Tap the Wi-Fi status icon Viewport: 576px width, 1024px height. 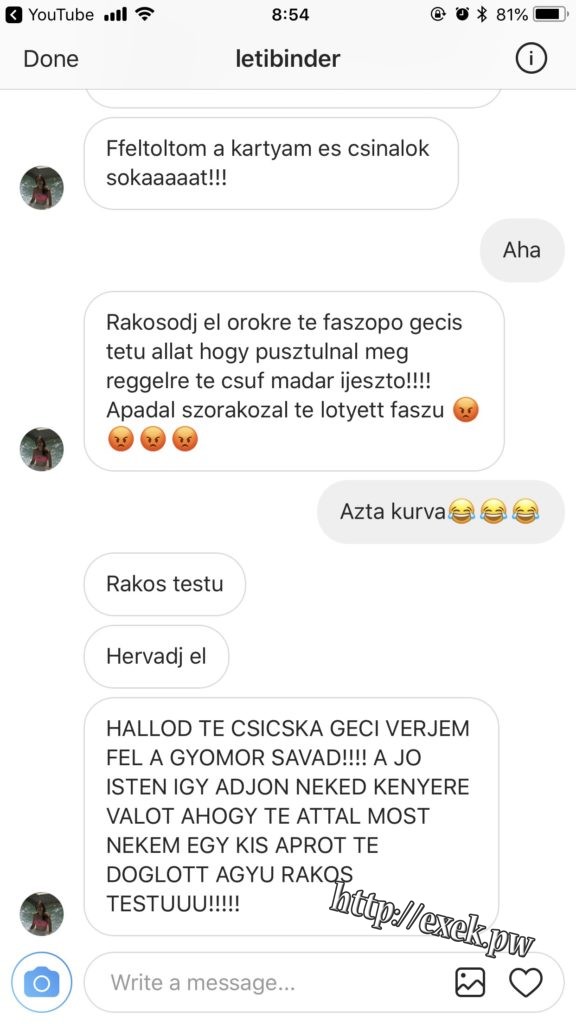(x=146, y=14)
